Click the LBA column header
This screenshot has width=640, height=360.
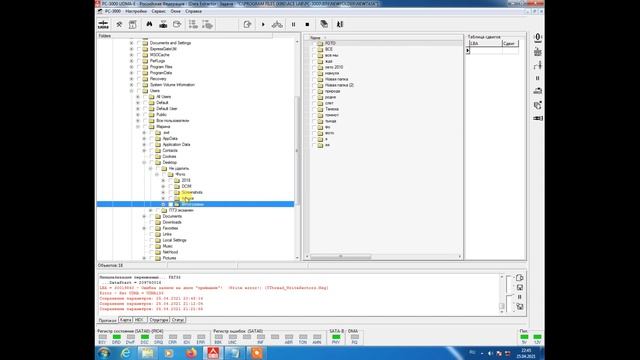click(485, 43)
